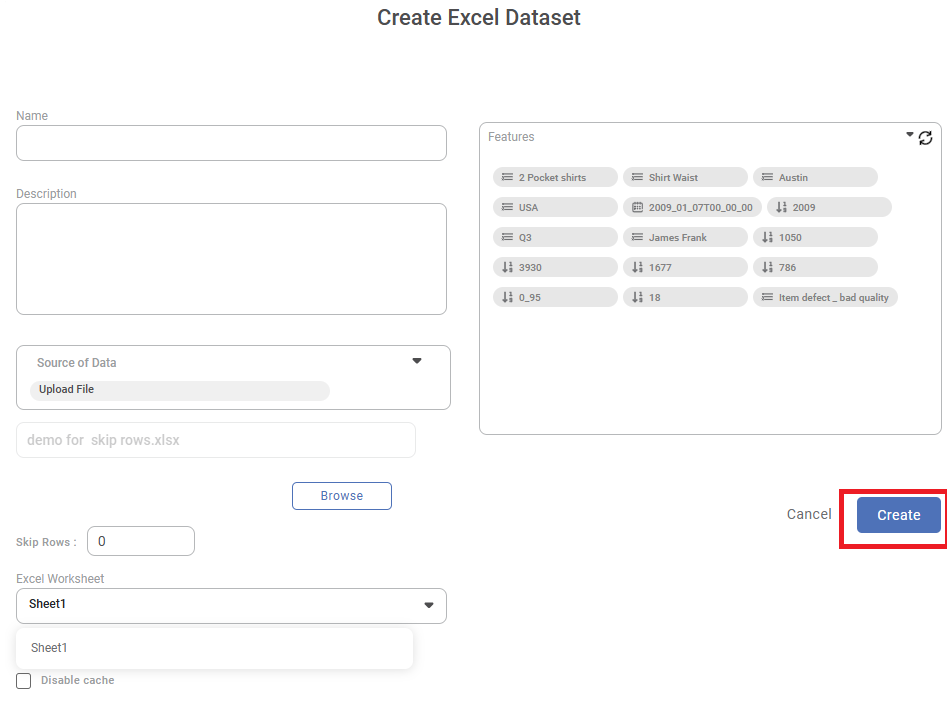Select Sheet1 from the worksheet list
This screenshot has height=726, width=947.
(x=50, y=648)
